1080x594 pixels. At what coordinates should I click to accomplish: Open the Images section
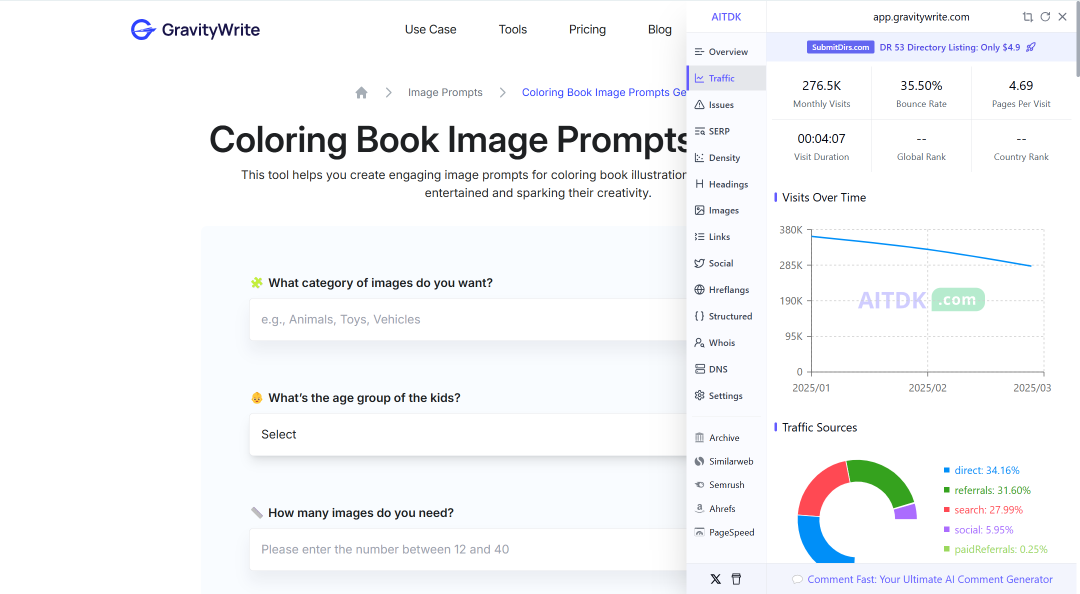tap(726, 210)
